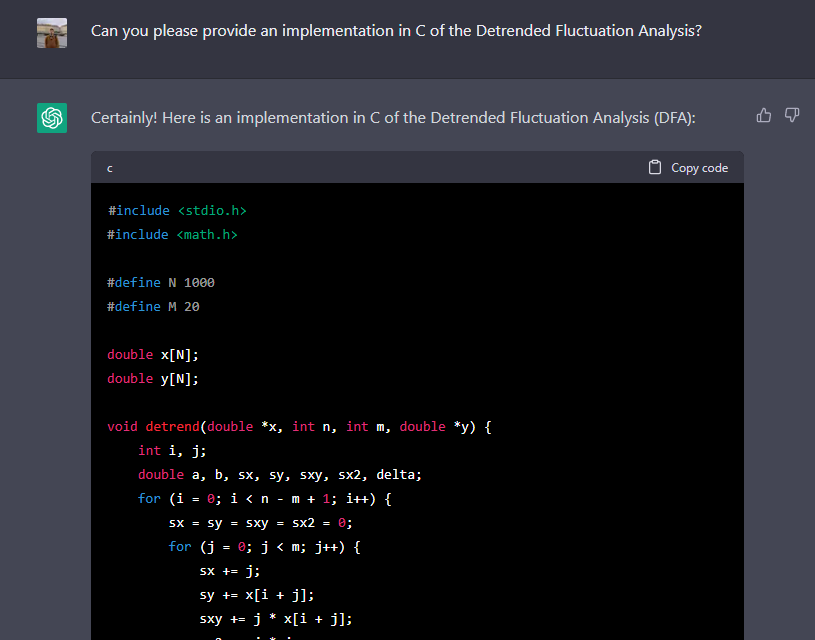The width and height of the screenshot is (815, 640).
Task: Click the line "sx = sy = sxy = sx2 = 0;"
Action: (x=260, y=523)
